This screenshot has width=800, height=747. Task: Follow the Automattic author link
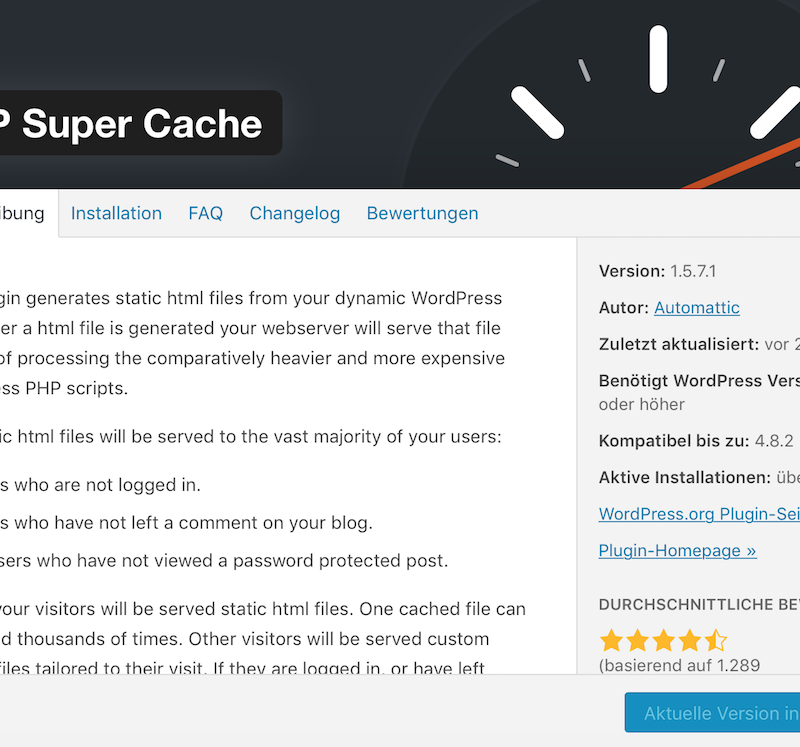(697, 308)
